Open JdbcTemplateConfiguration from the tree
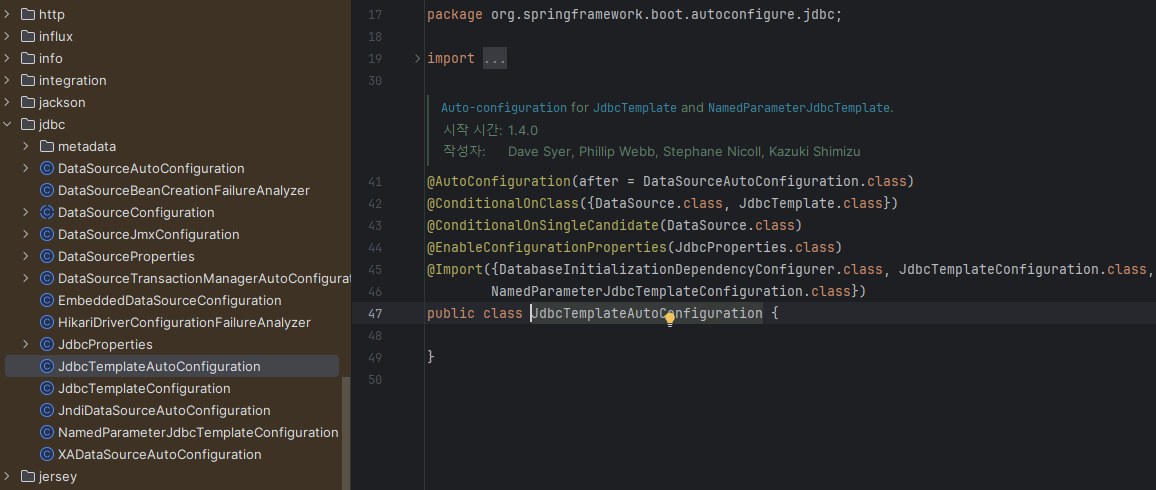This screenshot has height=490, width=1156. 144,388
